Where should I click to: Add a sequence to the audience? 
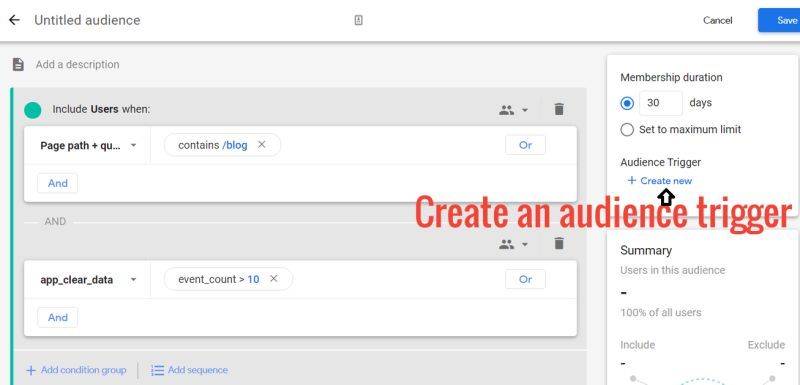pos(189,370)
